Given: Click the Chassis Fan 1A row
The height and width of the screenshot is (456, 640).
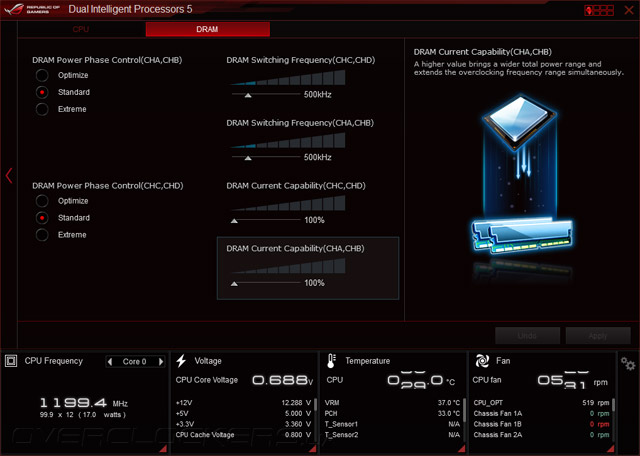Looking at the screenshot, I should (541, 414).
